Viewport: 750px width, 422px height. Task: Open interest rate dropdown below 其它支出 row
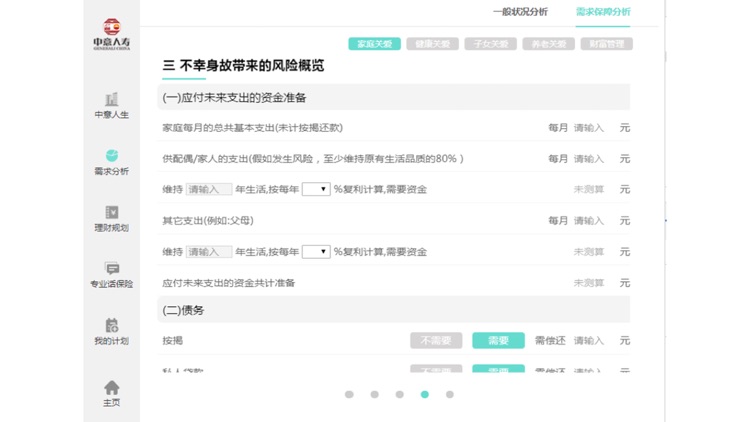[x=316, y=252]
